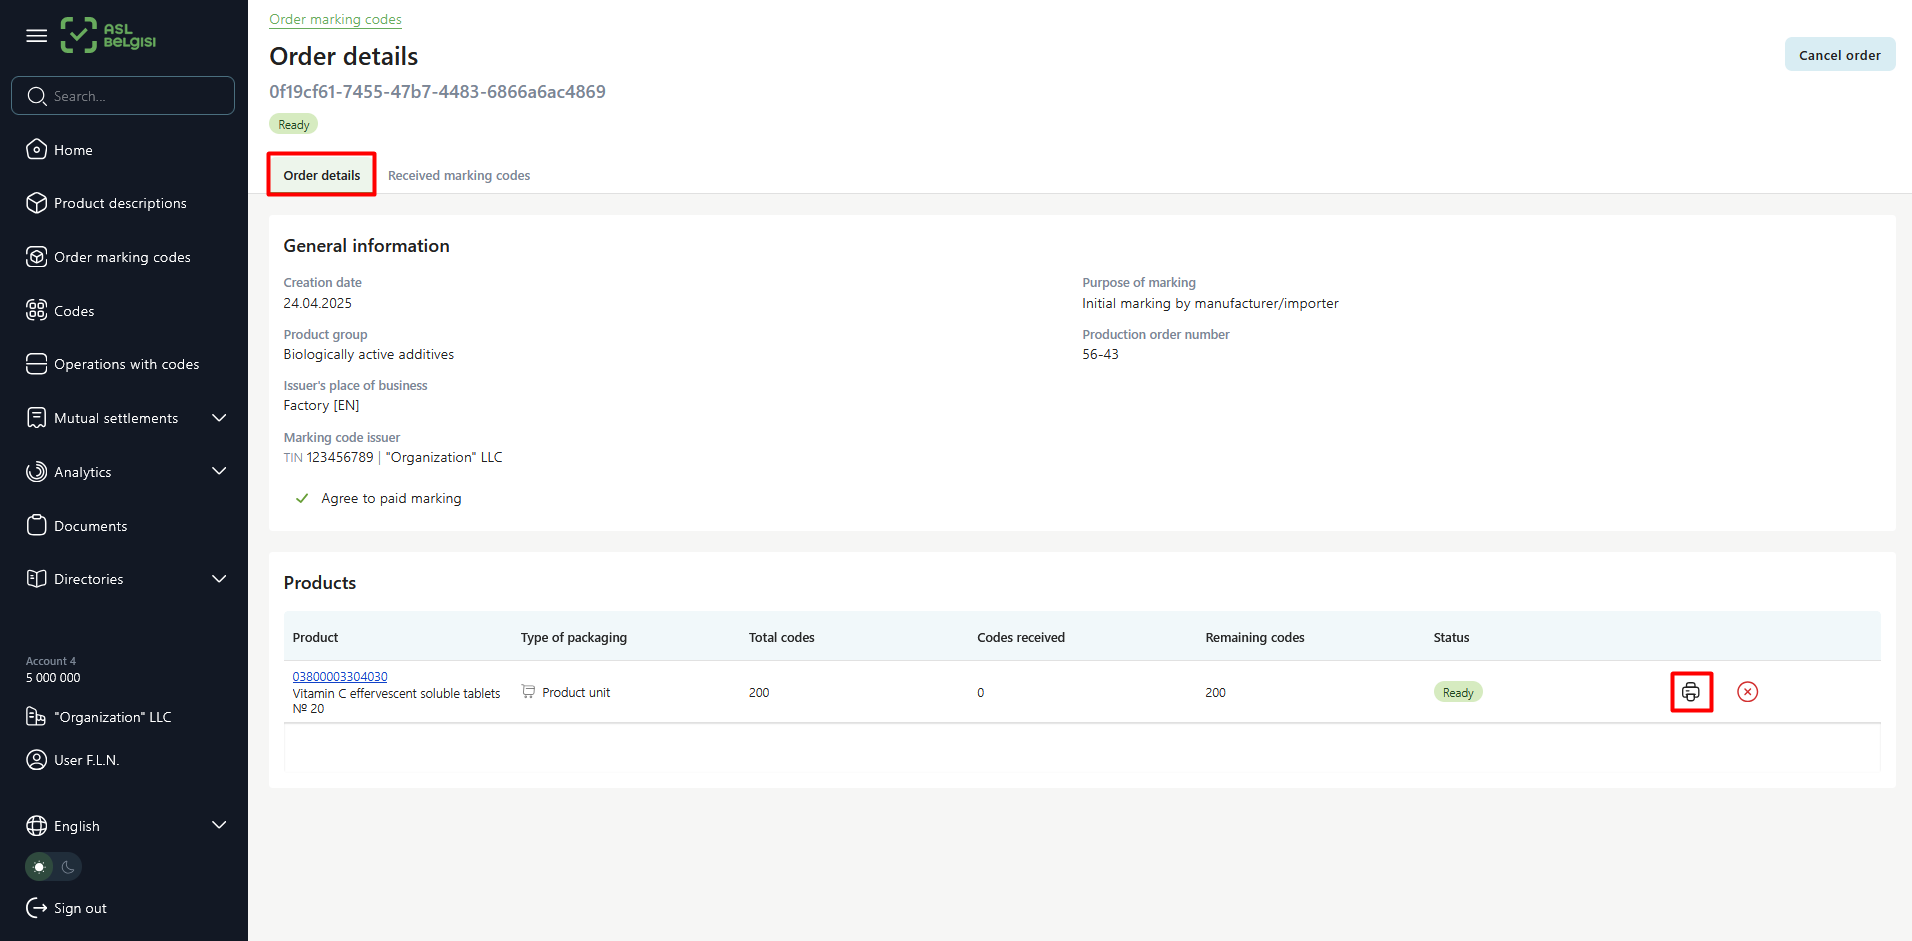Click the globe language icon
Image resolution: width=1912 pixels, height=941 pixels.
(37, 826)
